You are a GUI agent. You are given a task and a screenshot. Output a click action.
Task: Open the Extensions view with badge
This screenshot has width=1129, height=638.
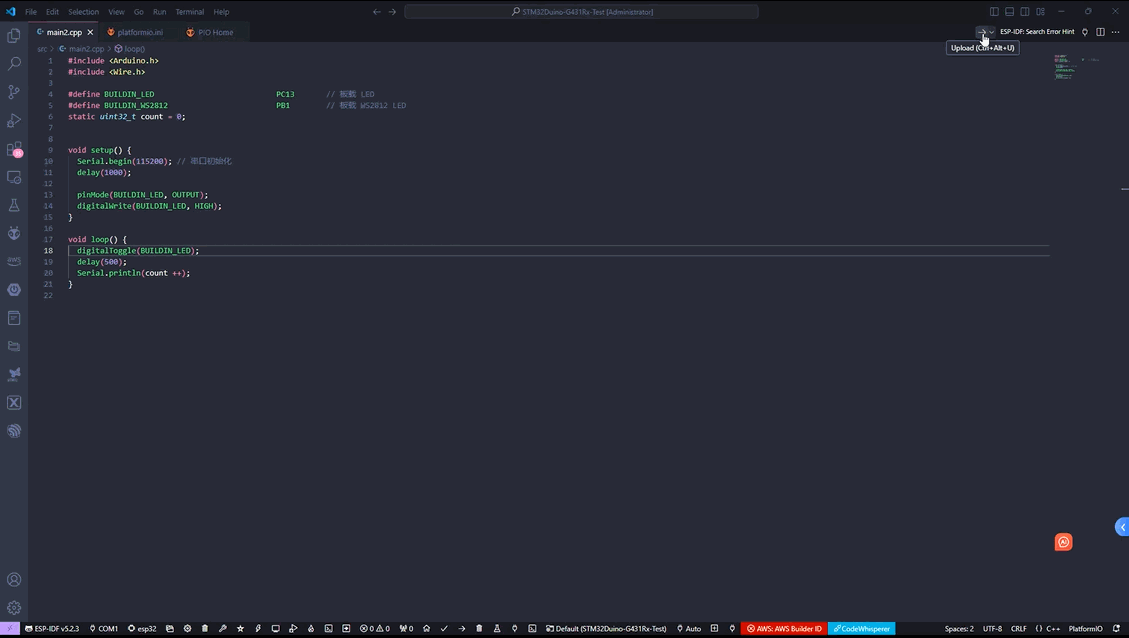pos(14,149)
